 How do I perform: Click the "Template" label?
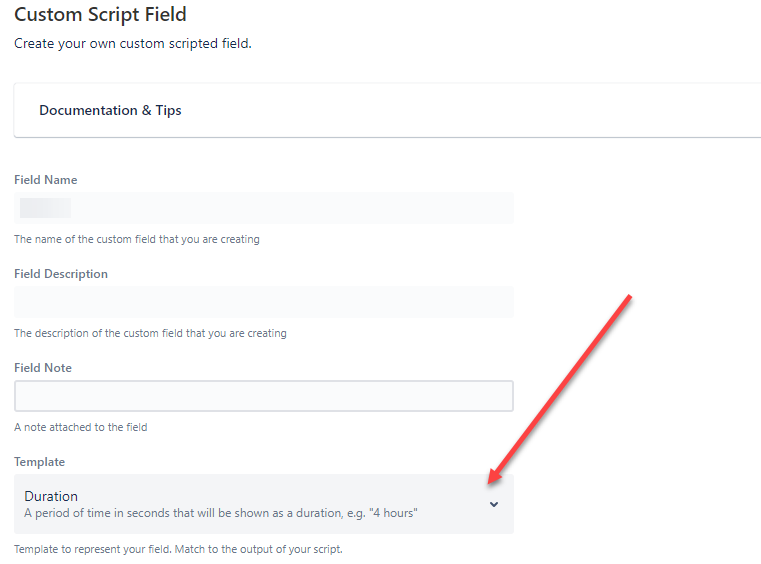pyautogui.click(x=39, y=462)
